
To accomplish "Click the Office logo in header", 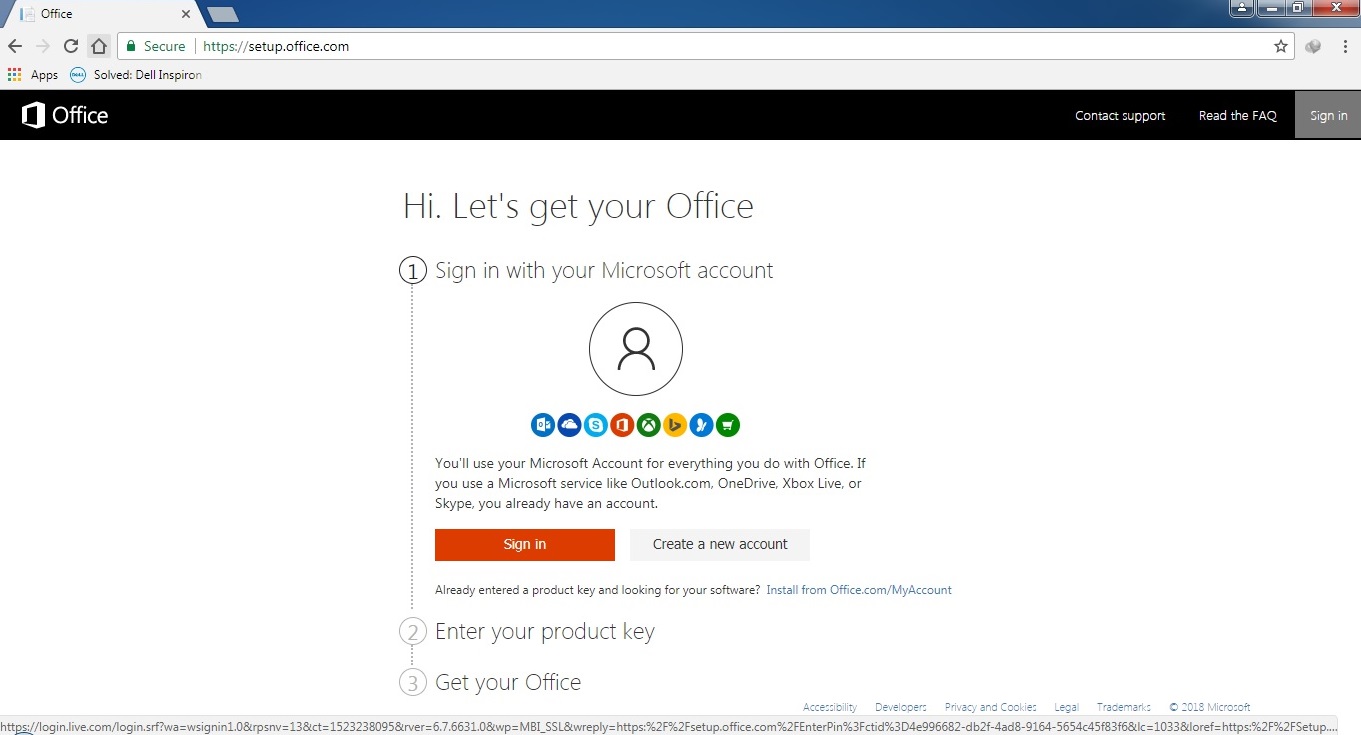I will point(65,115).
